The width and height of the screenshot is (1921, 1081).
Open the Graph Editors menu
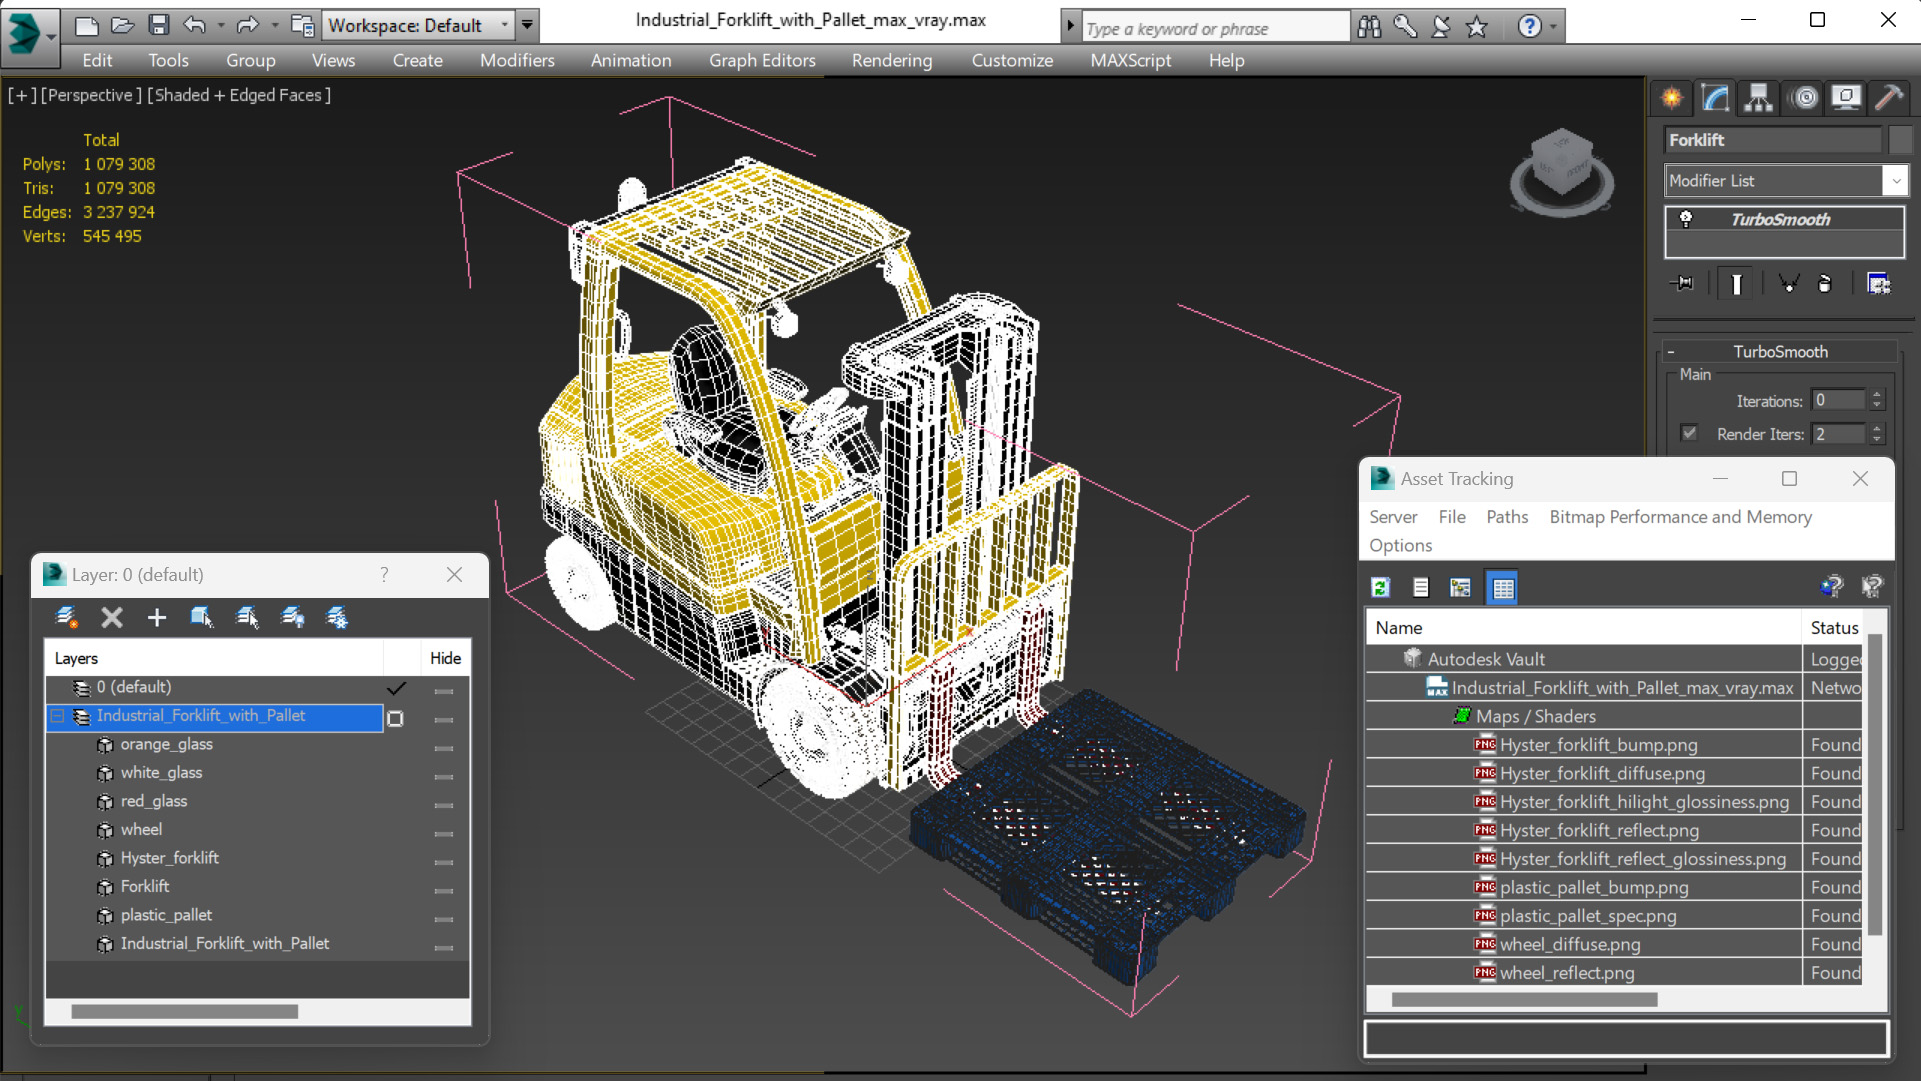762,60
